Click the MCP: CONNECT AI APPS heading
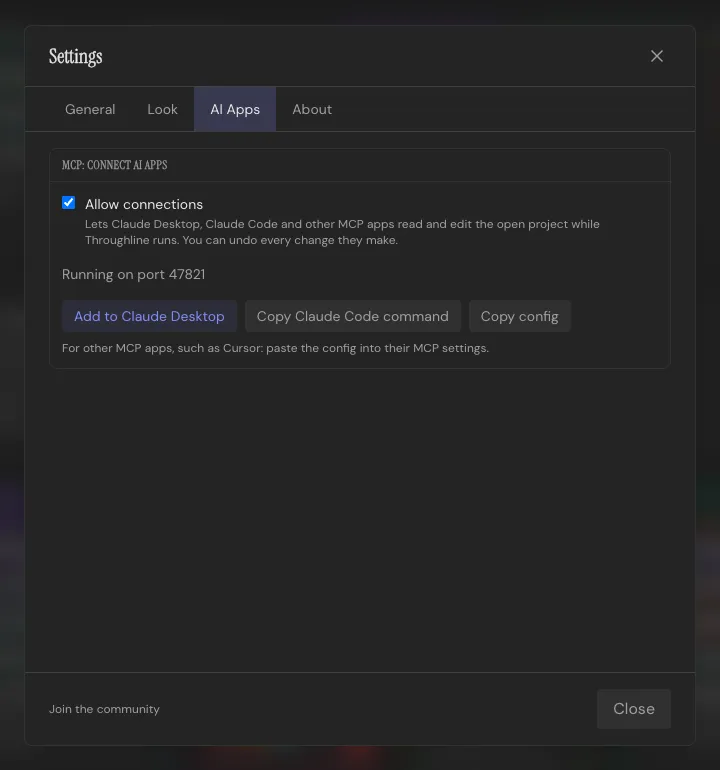The width and height of the screenshot is (720, 770). tap(114, 165)
